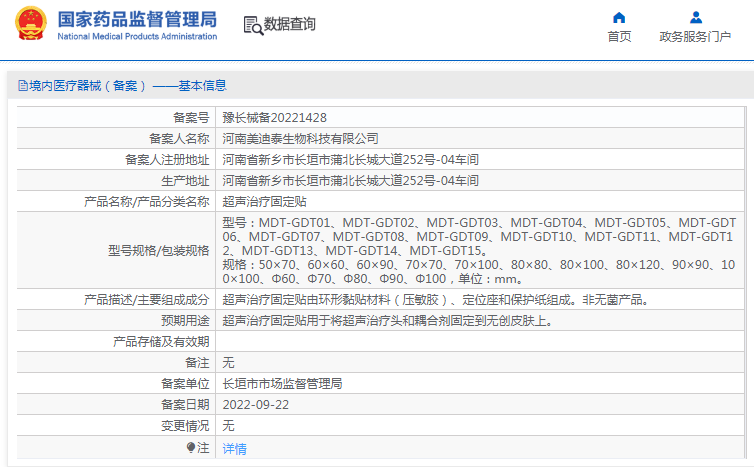
Task: Click 国家药品监督管理局 site title
Action: (138, 19)
